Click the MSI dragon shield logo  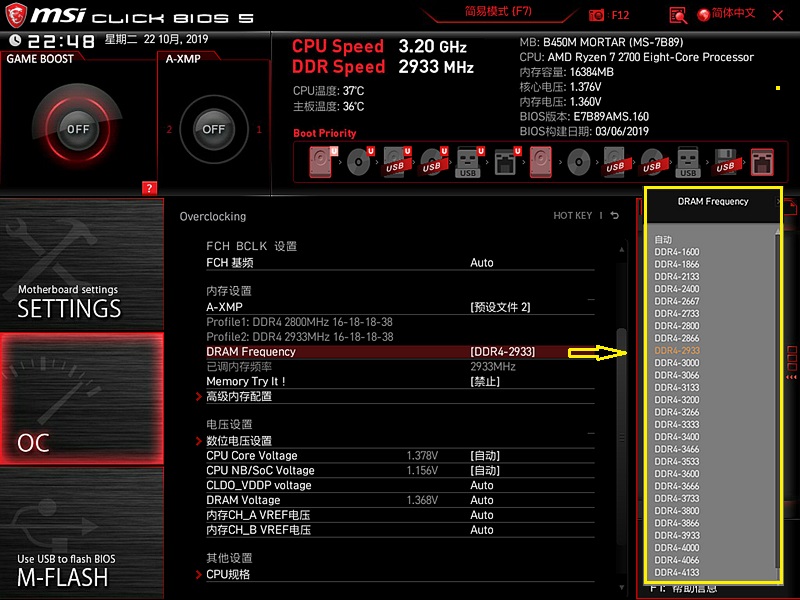pyautogui.click(x=16, y=15)
